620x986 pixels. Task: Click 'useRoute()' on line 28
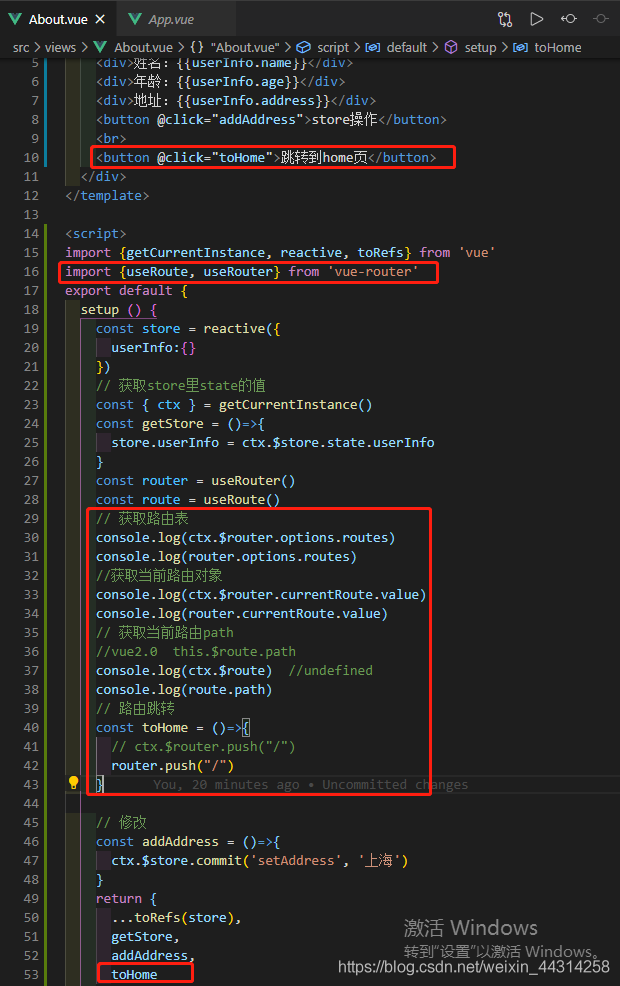pos(241,500)
